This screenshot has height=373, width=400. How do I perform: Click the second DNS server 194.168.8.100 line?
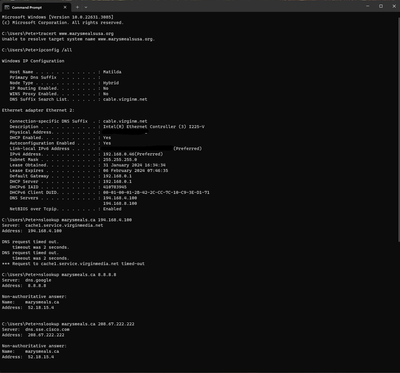coord(120,203)
